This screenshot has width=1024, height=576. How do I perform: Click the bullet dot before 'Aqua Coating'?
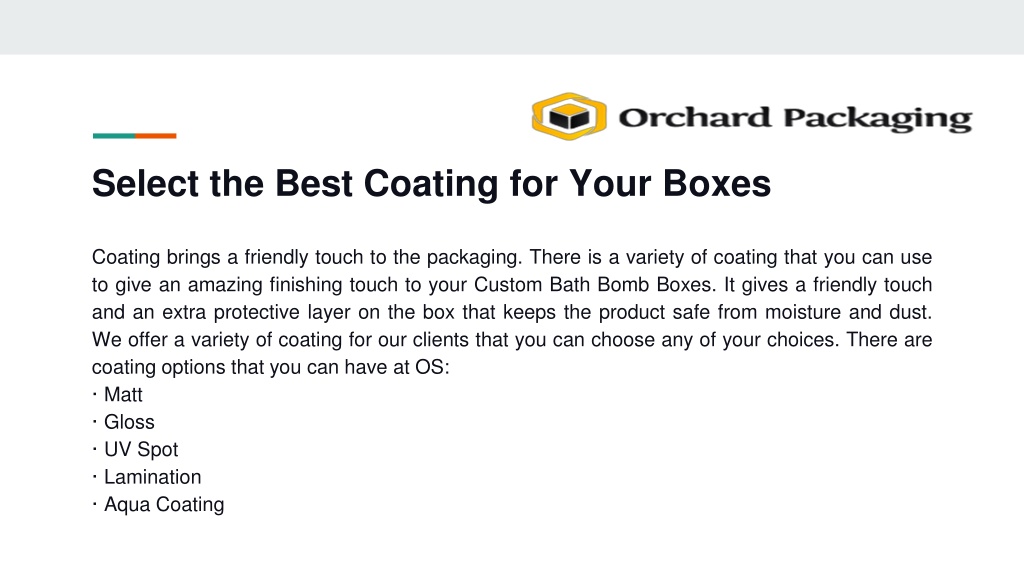click(x=95, y=504)
